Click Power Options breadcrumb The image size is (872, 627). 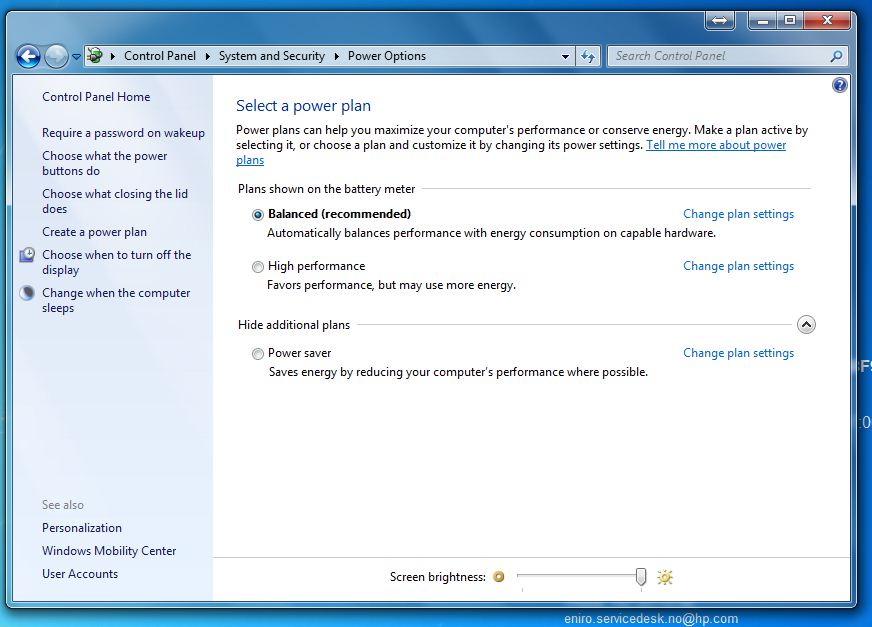click(x=387, y=56)
